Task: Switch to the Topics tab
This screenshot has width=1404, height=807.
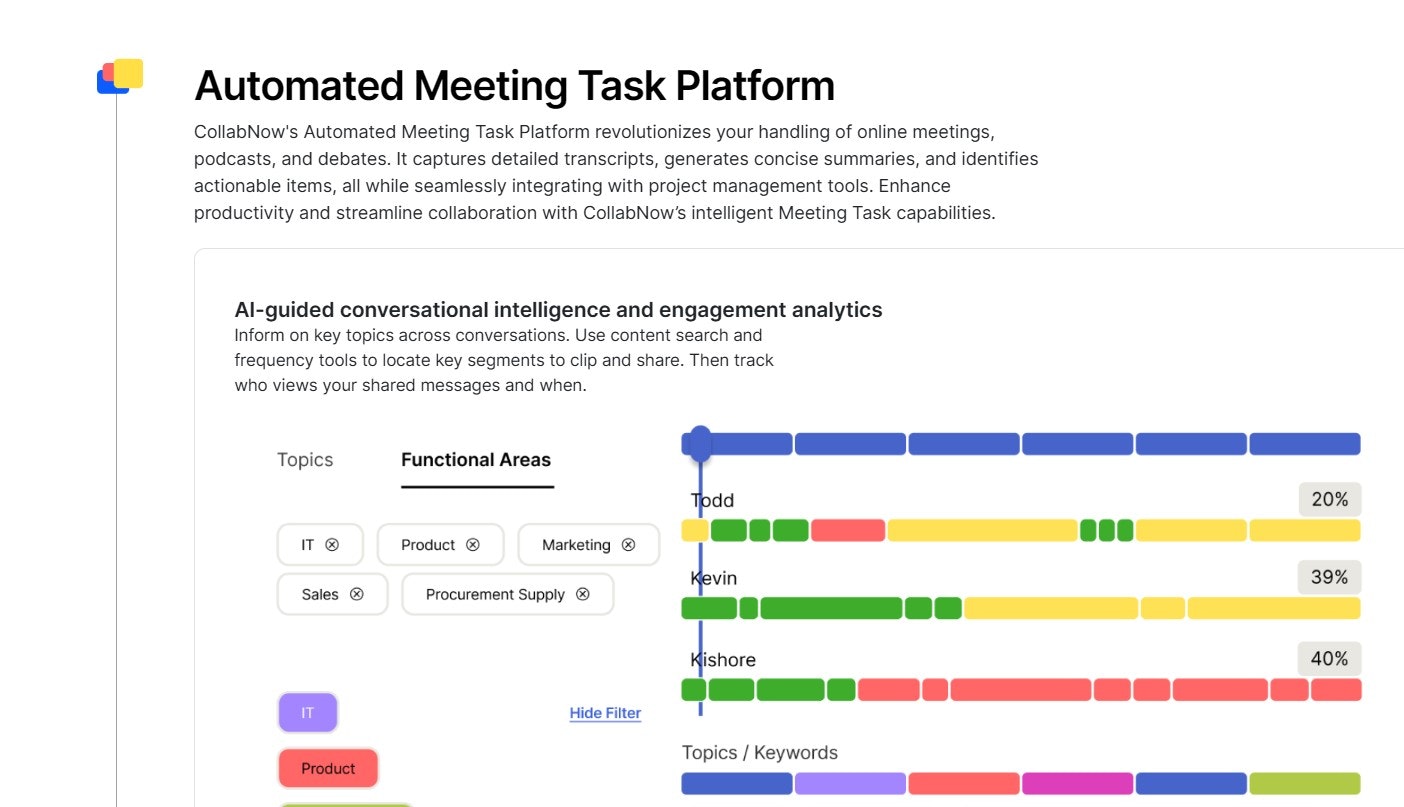Action: 305,460
